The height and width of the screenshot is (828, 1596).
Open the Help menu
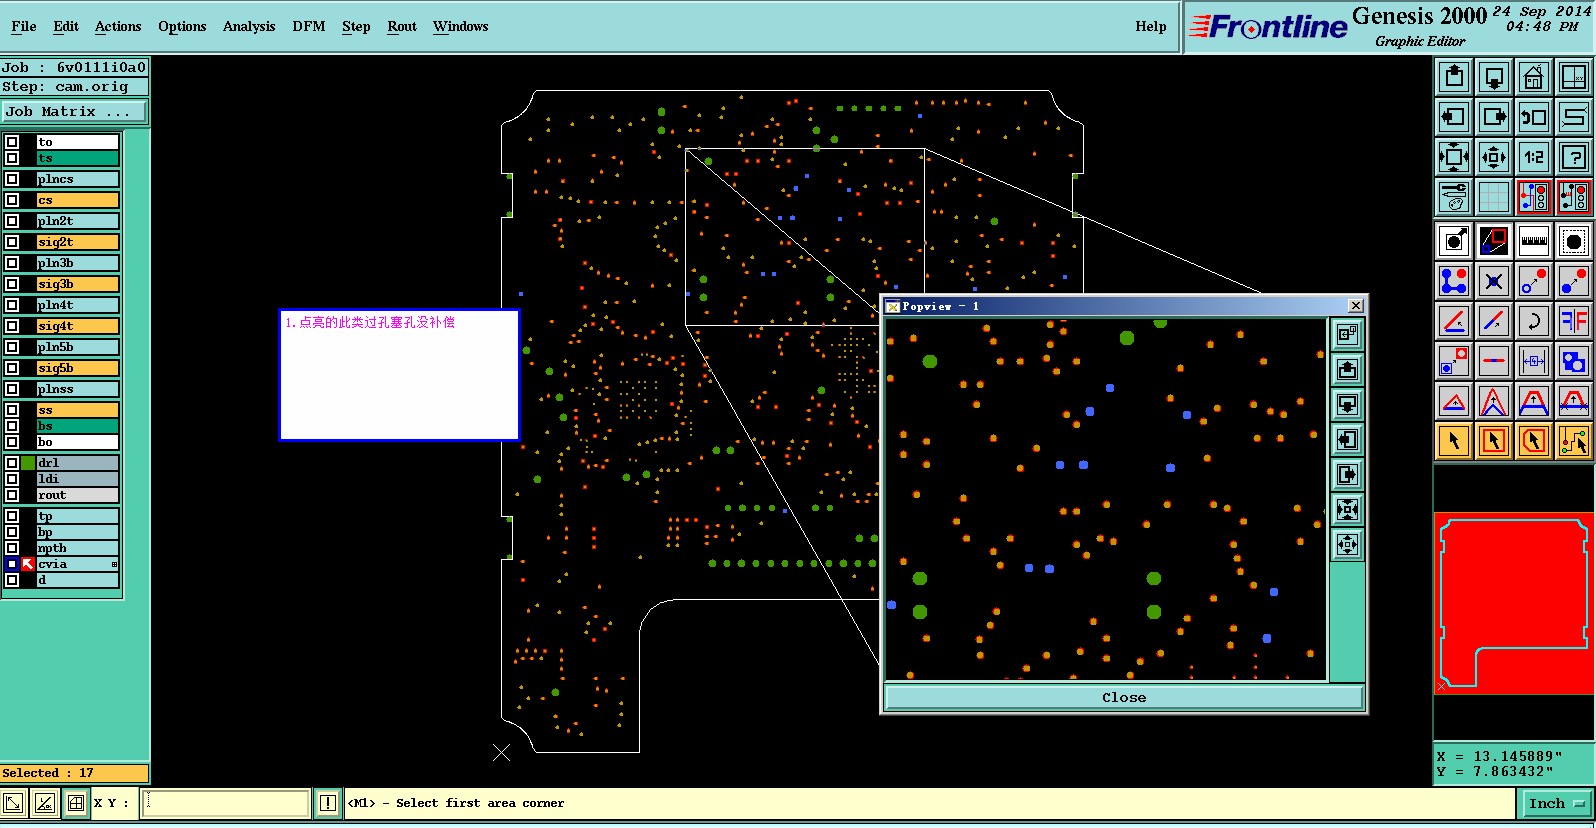click(1151, 27)
